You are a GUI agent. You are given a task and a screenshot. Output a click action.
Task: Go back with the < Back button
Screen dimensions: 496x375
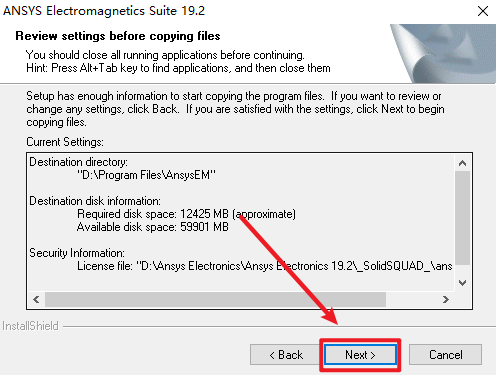coord(286,355)
